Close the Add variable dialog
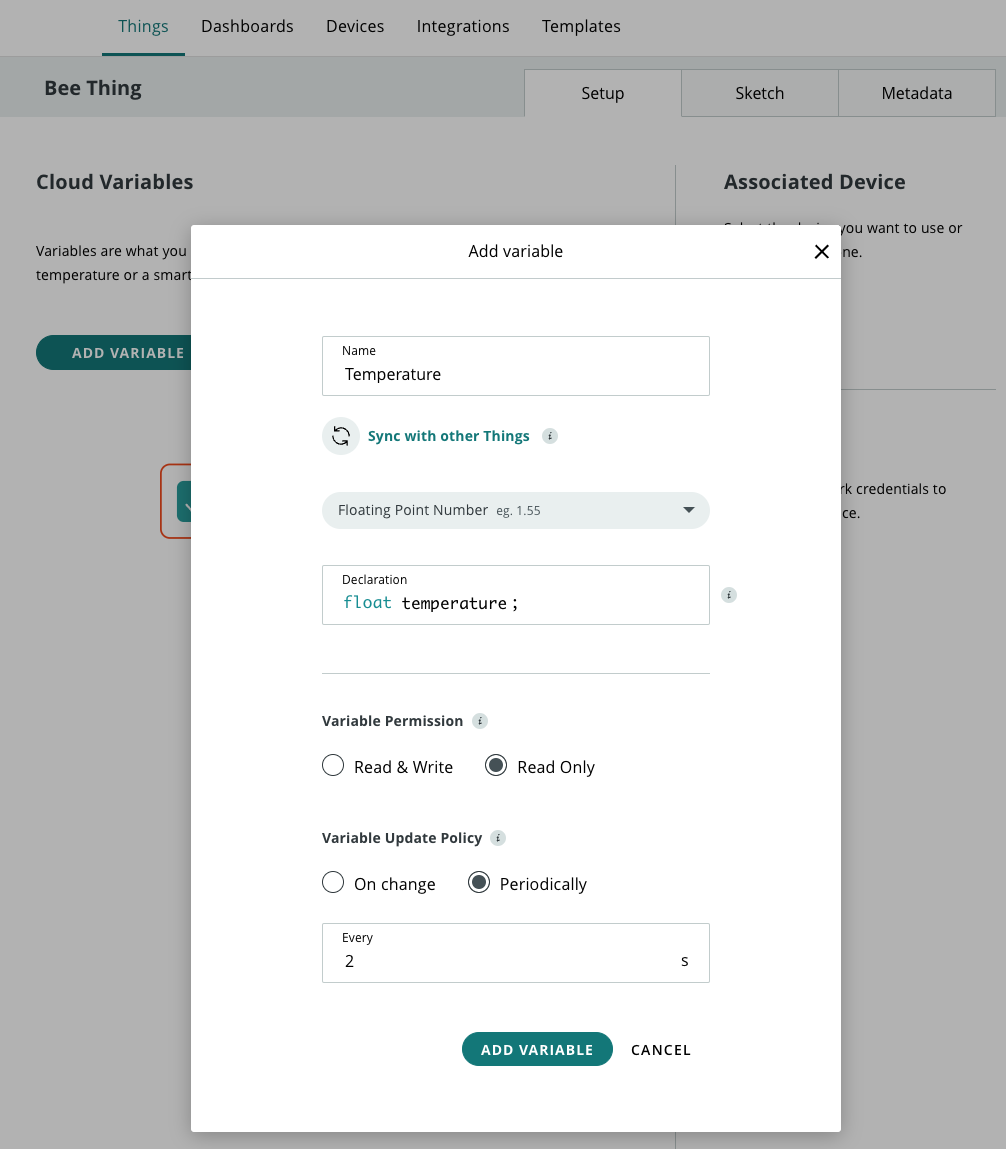Screen dimensions: 1006x1149 822,252
